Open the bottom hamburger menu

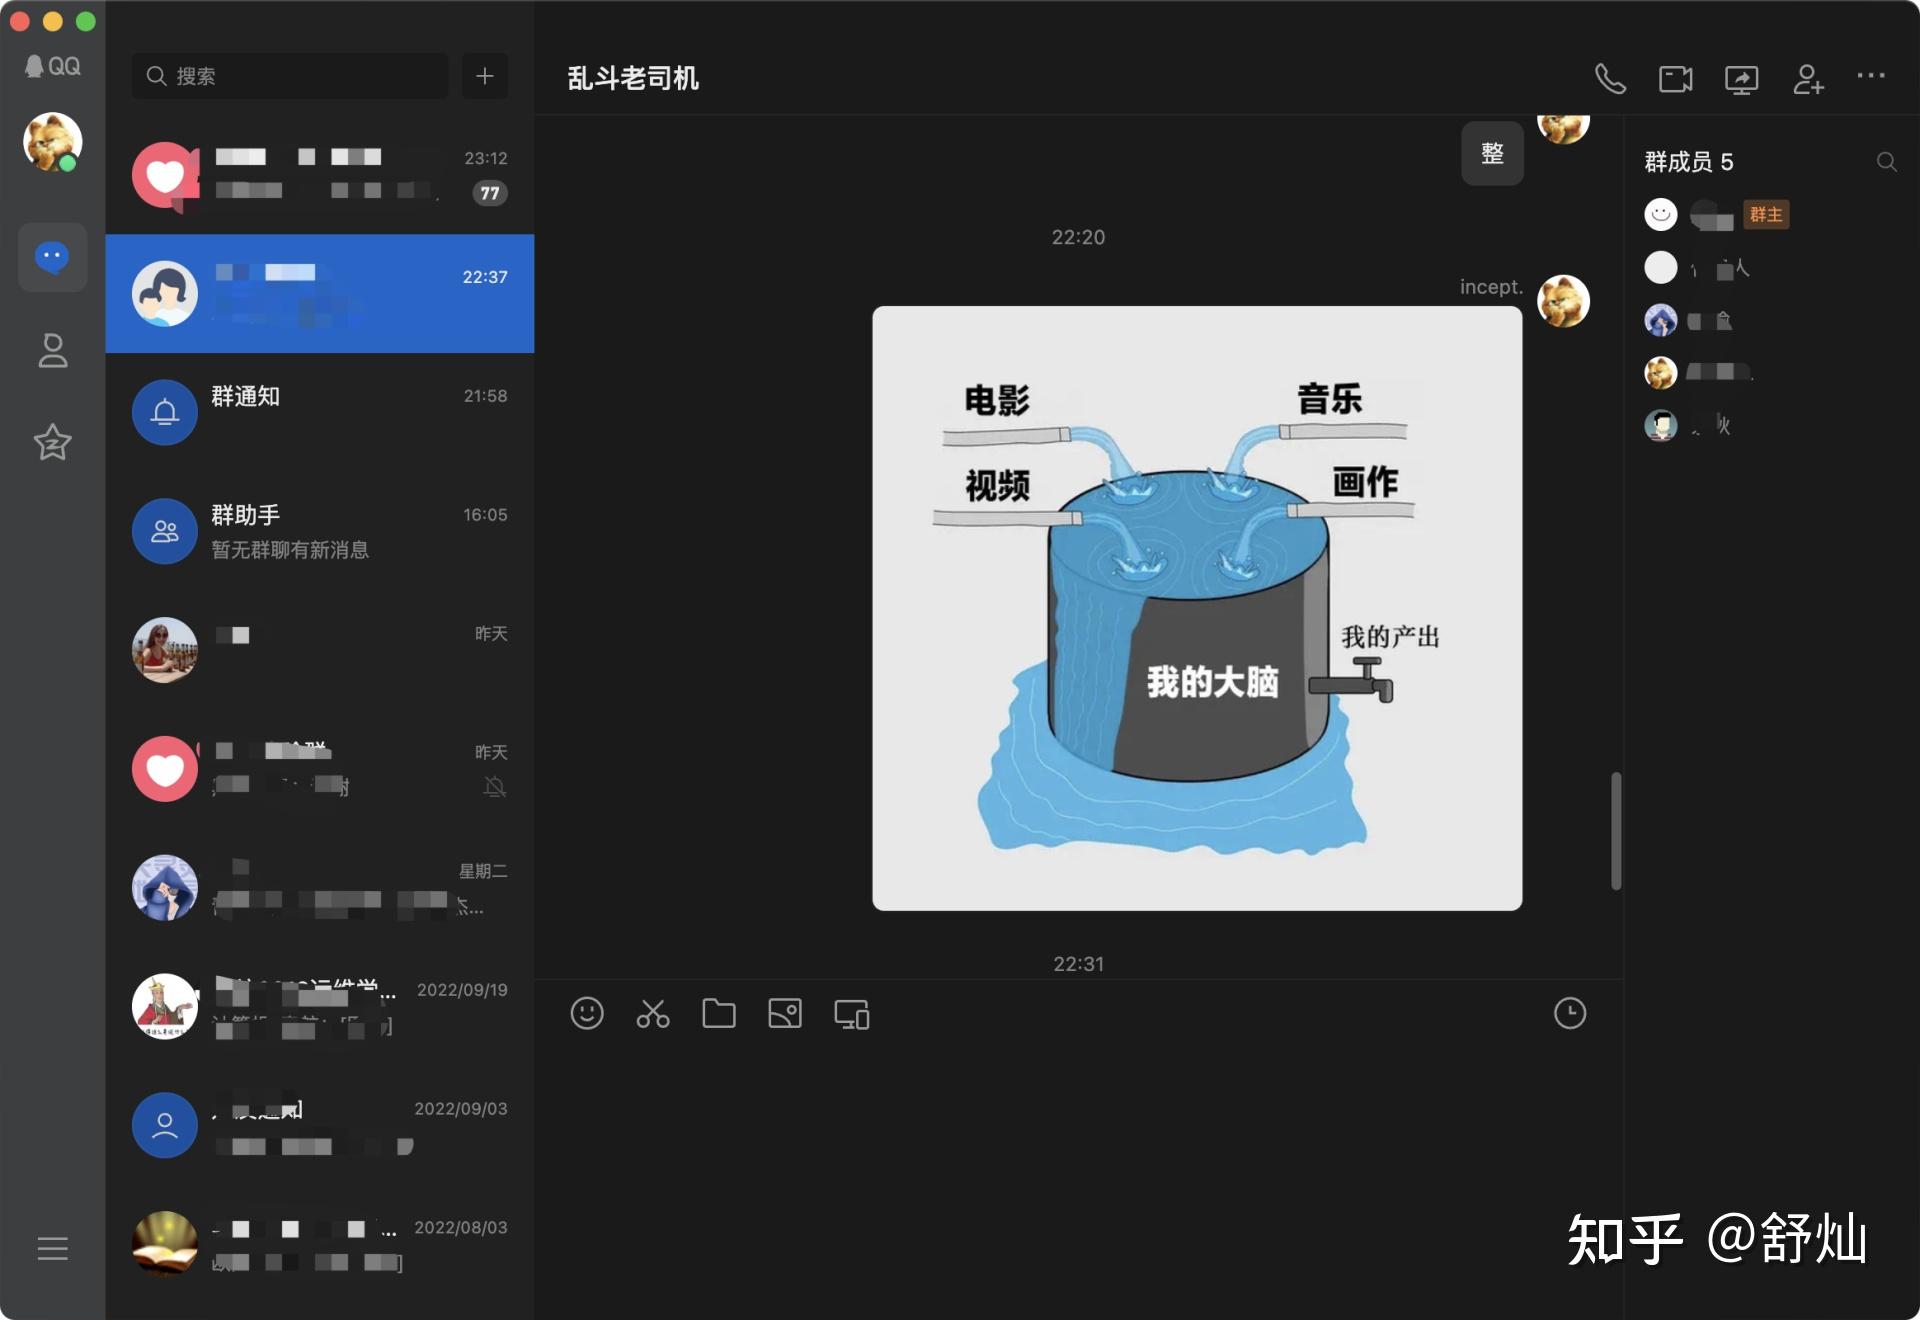coord(52,1248)
